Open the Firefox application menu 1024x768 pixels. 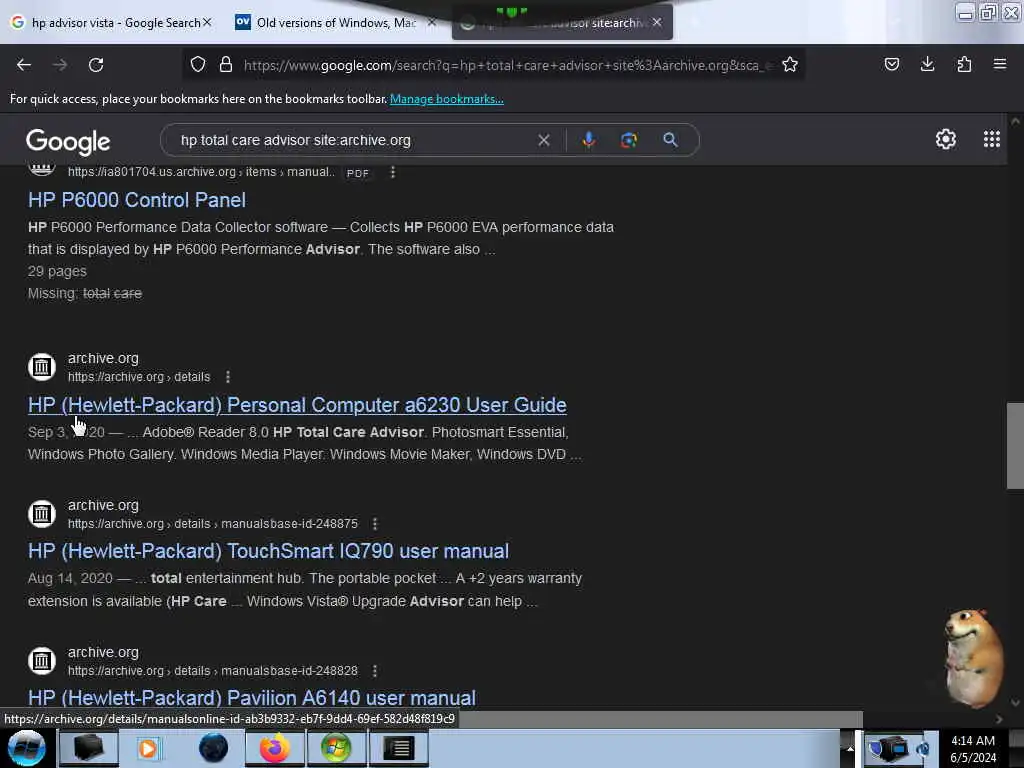point(1000,65)
